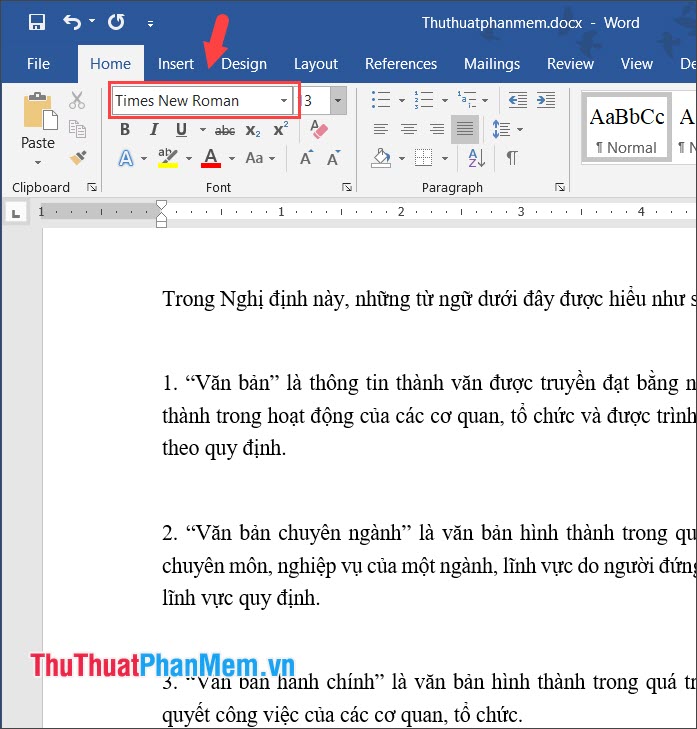Open the Review tab

pos(570,64)
